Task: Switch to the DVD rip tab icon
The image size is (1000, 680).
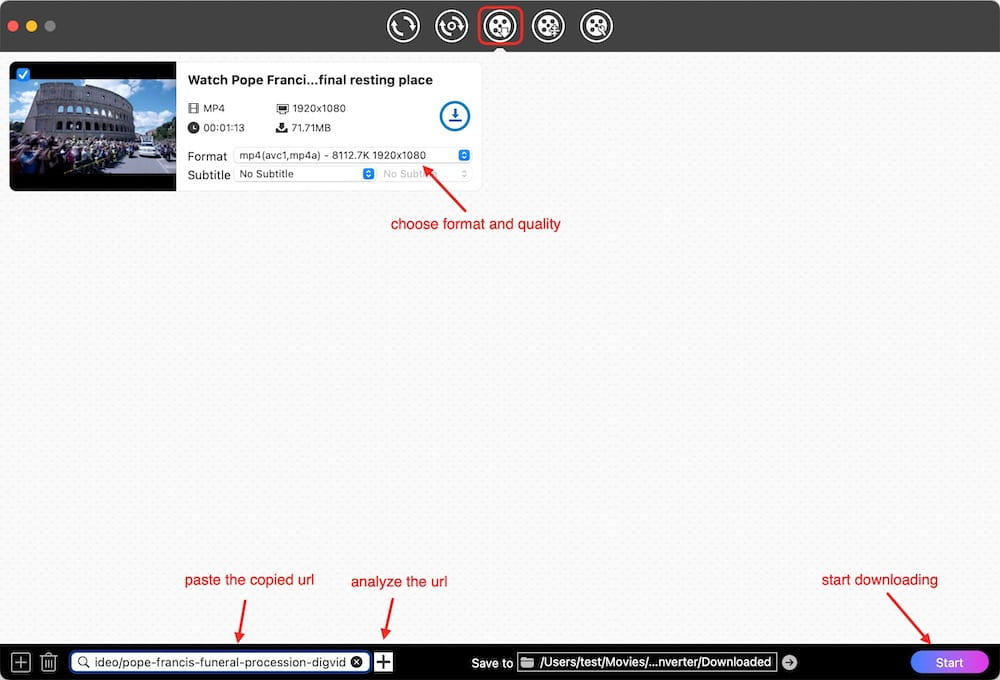Action: click(452, 26)
